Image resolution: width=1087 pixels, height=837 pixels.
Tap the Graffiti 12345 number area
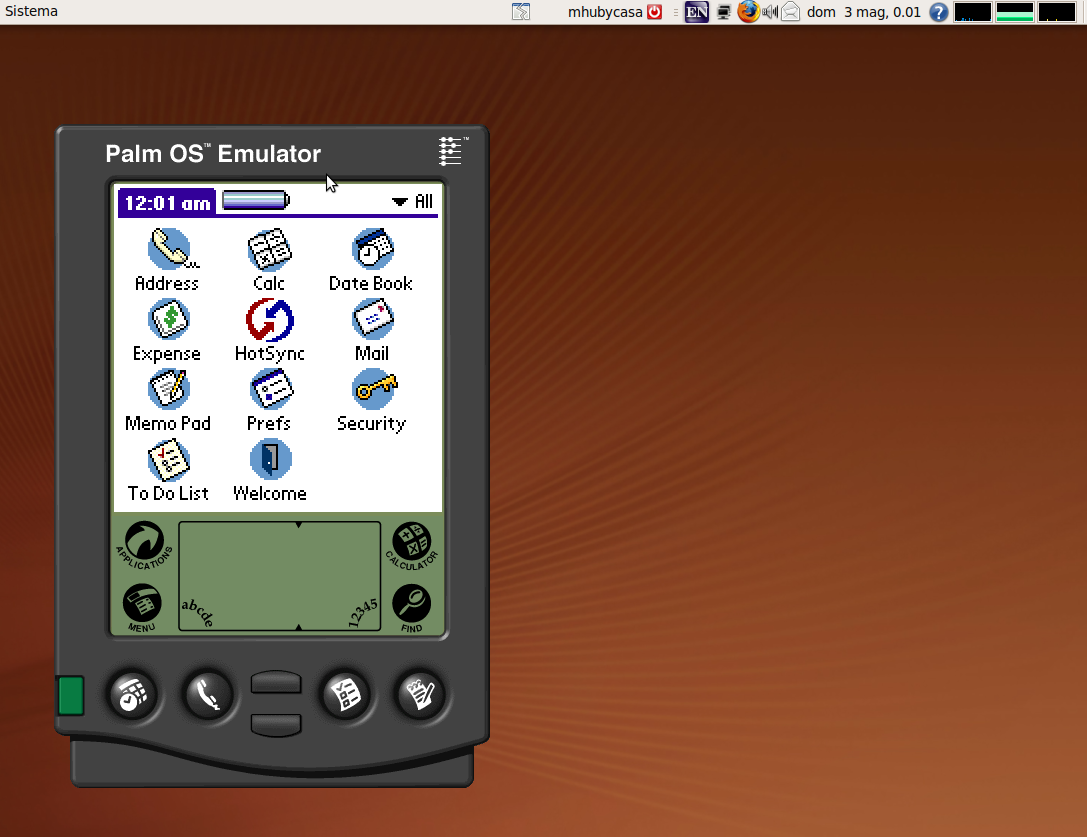340,576
